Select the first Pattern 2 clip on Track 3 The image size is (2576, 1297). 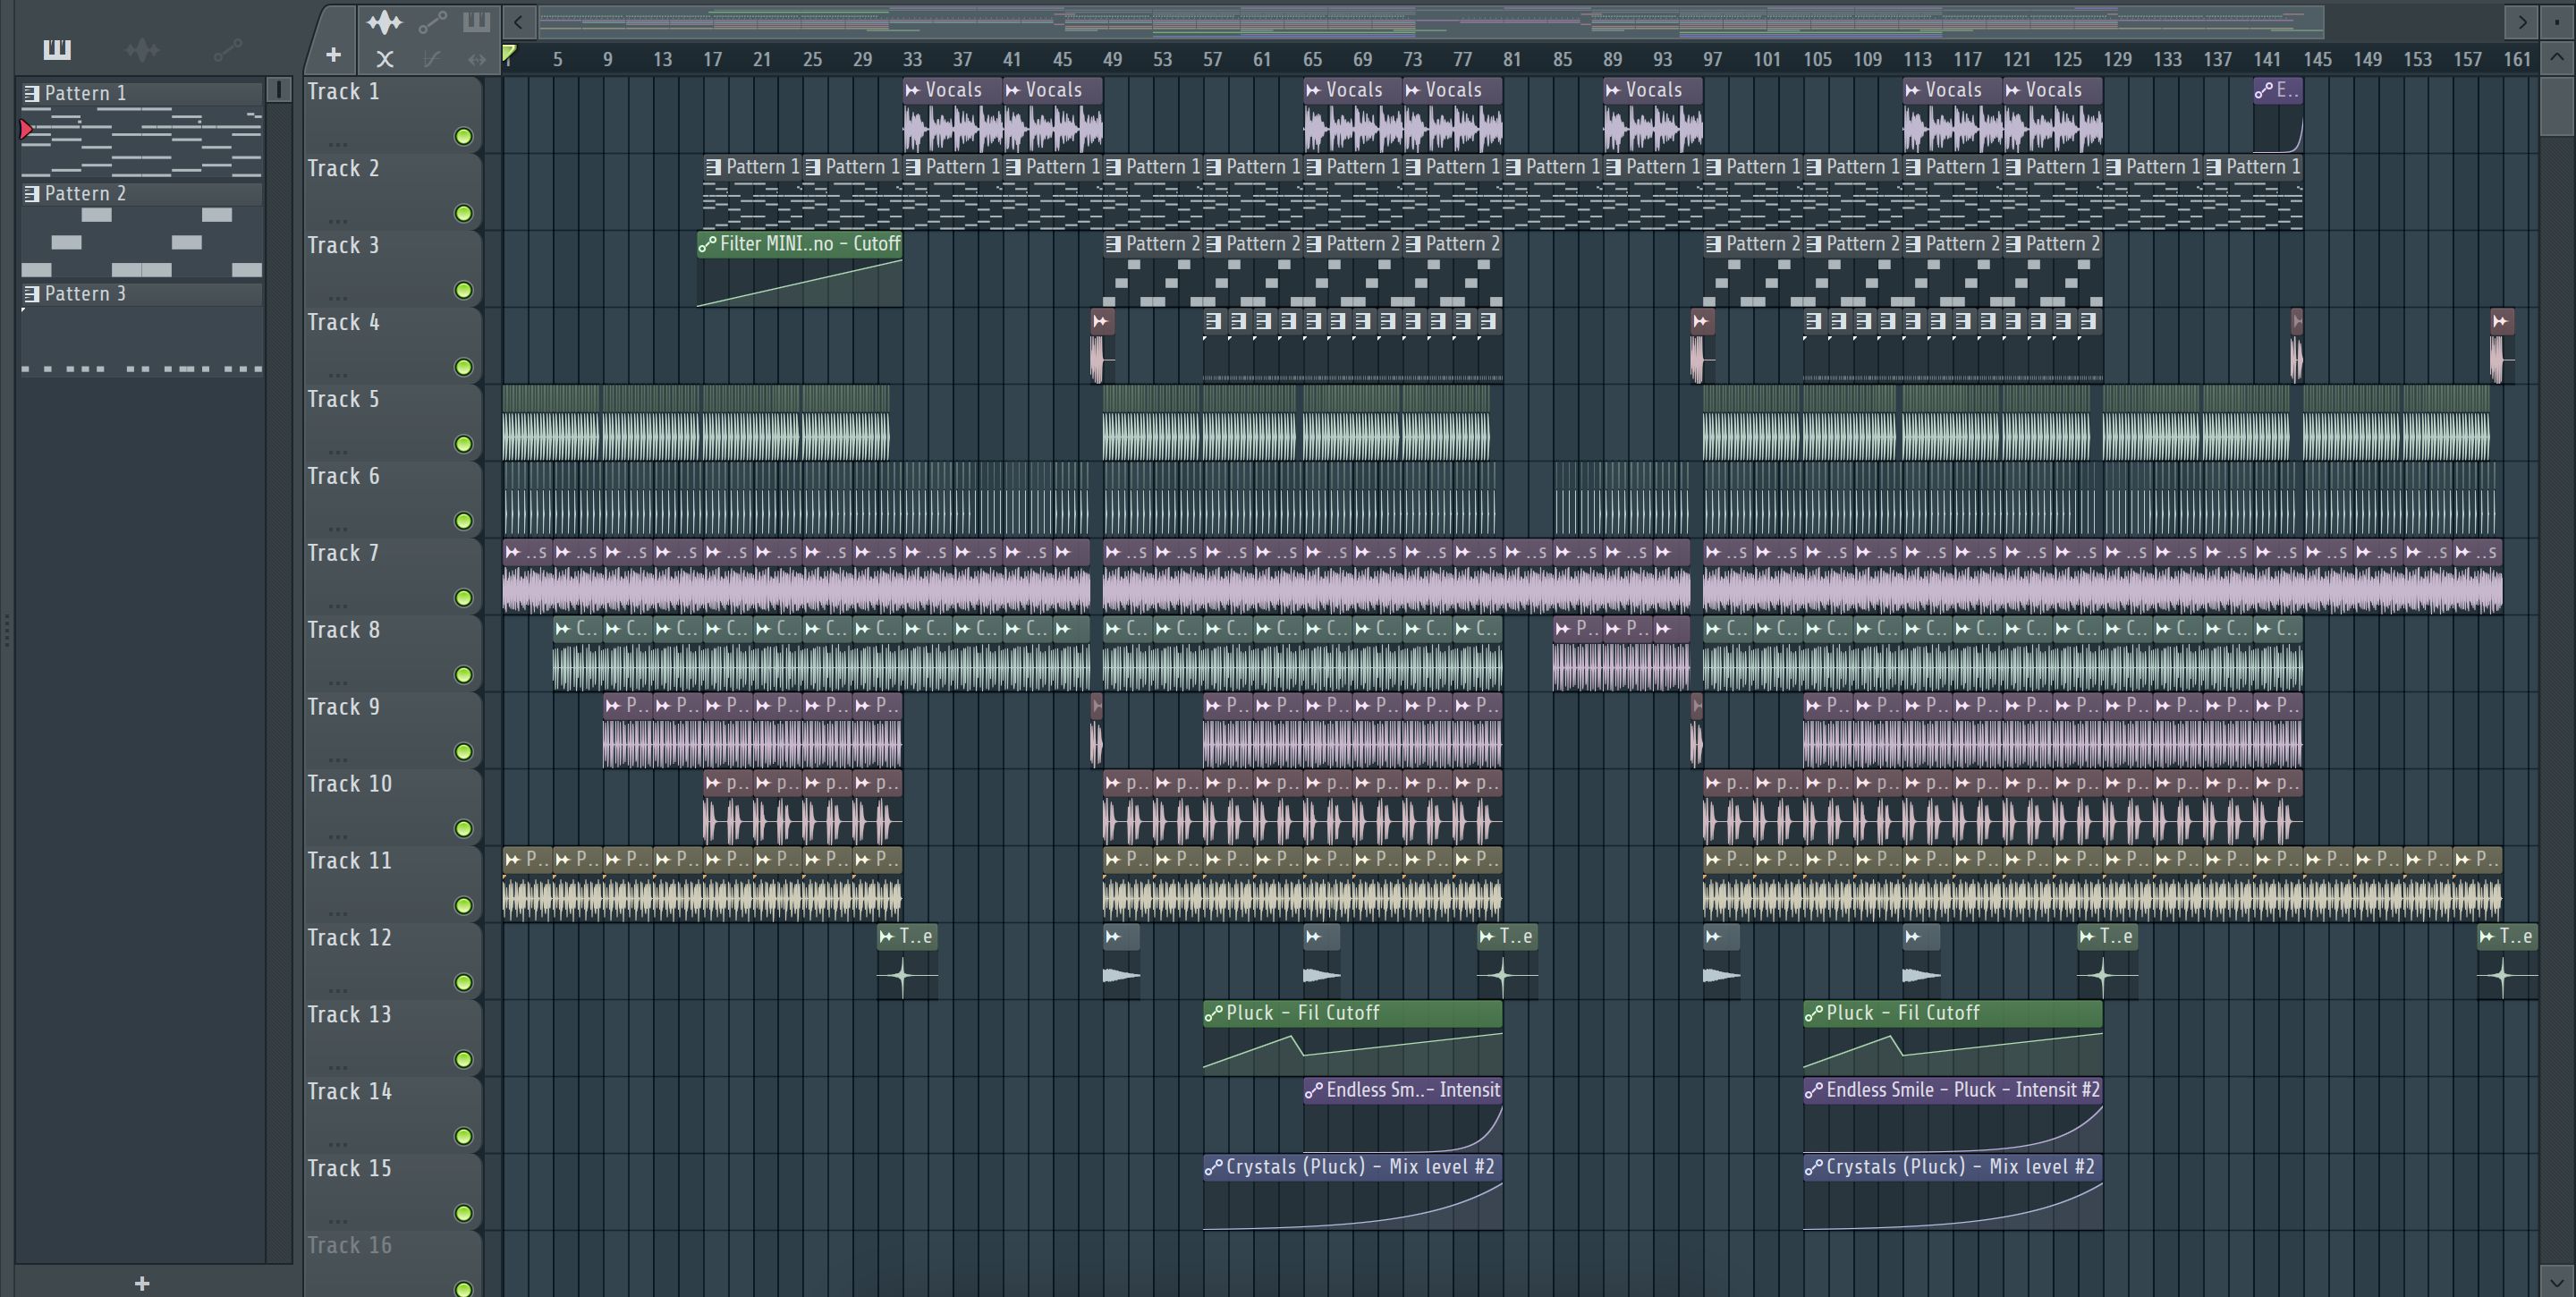(1152, 269)
